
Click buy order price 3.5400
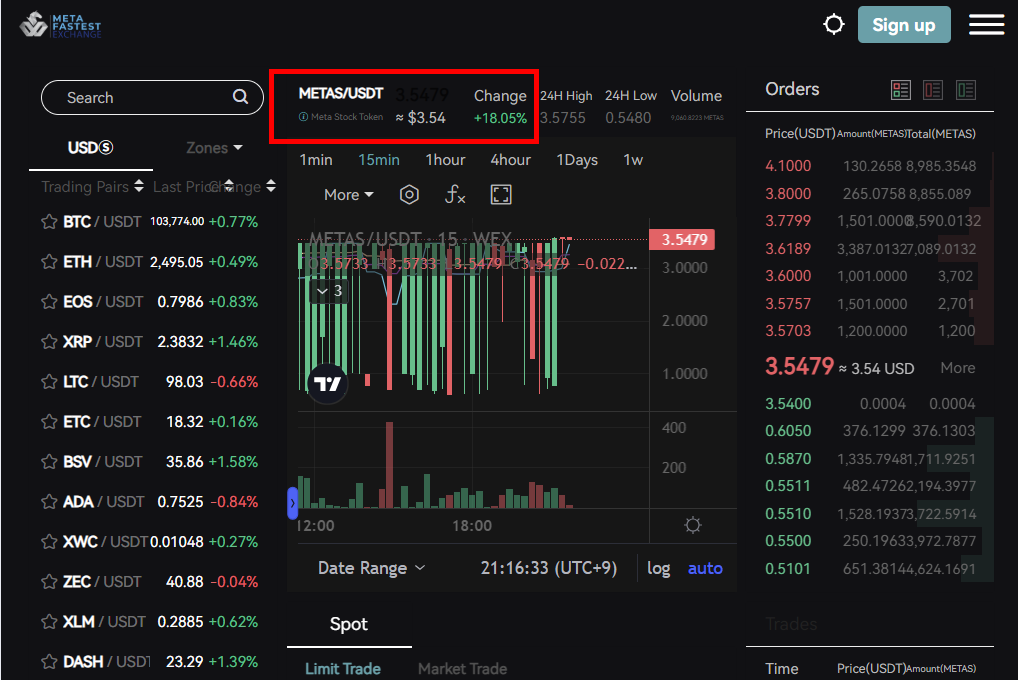pos(788,403)
